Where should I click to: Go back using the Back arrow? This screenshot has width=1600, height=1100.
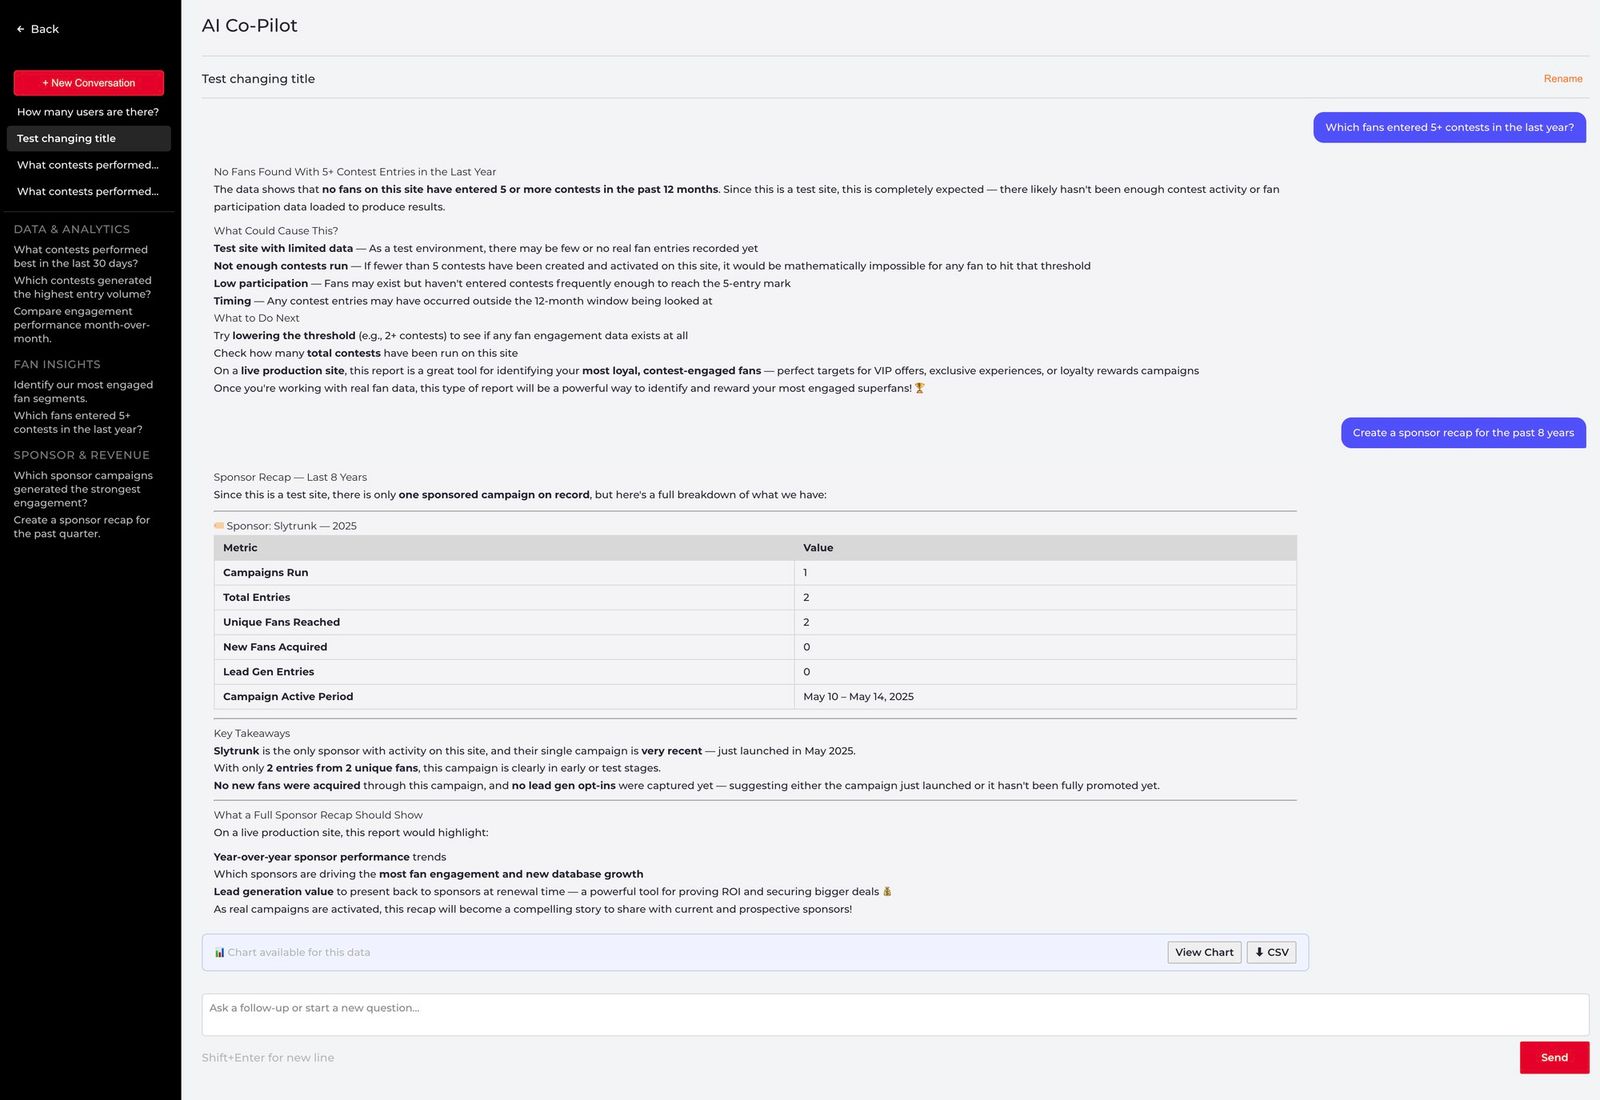[x=37, y=29]
